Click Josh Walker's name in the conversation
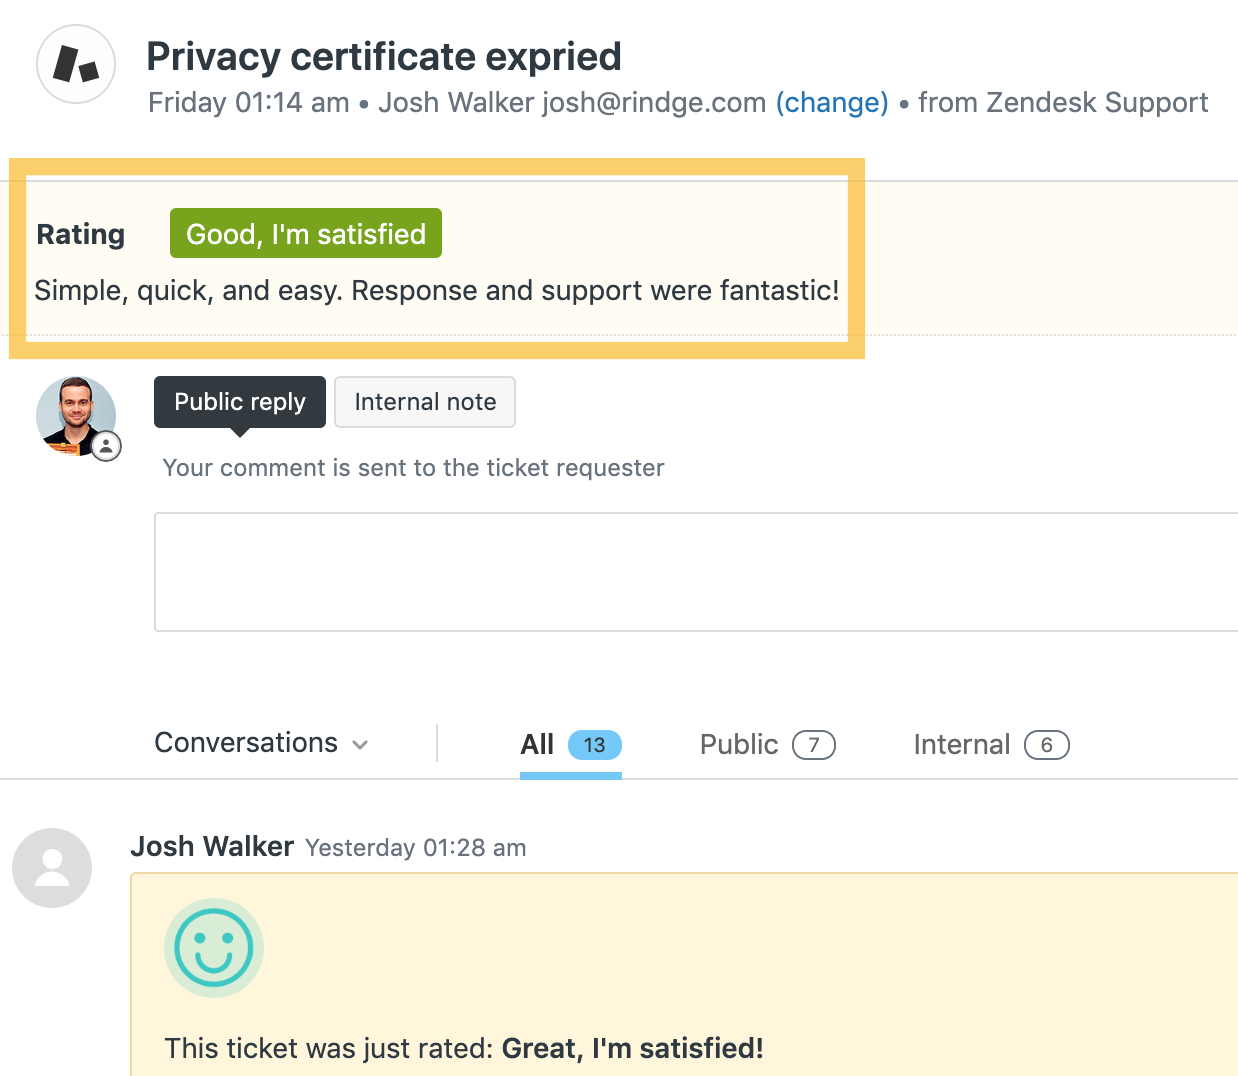This screenshot has width=1238, height=1076. 211,846
